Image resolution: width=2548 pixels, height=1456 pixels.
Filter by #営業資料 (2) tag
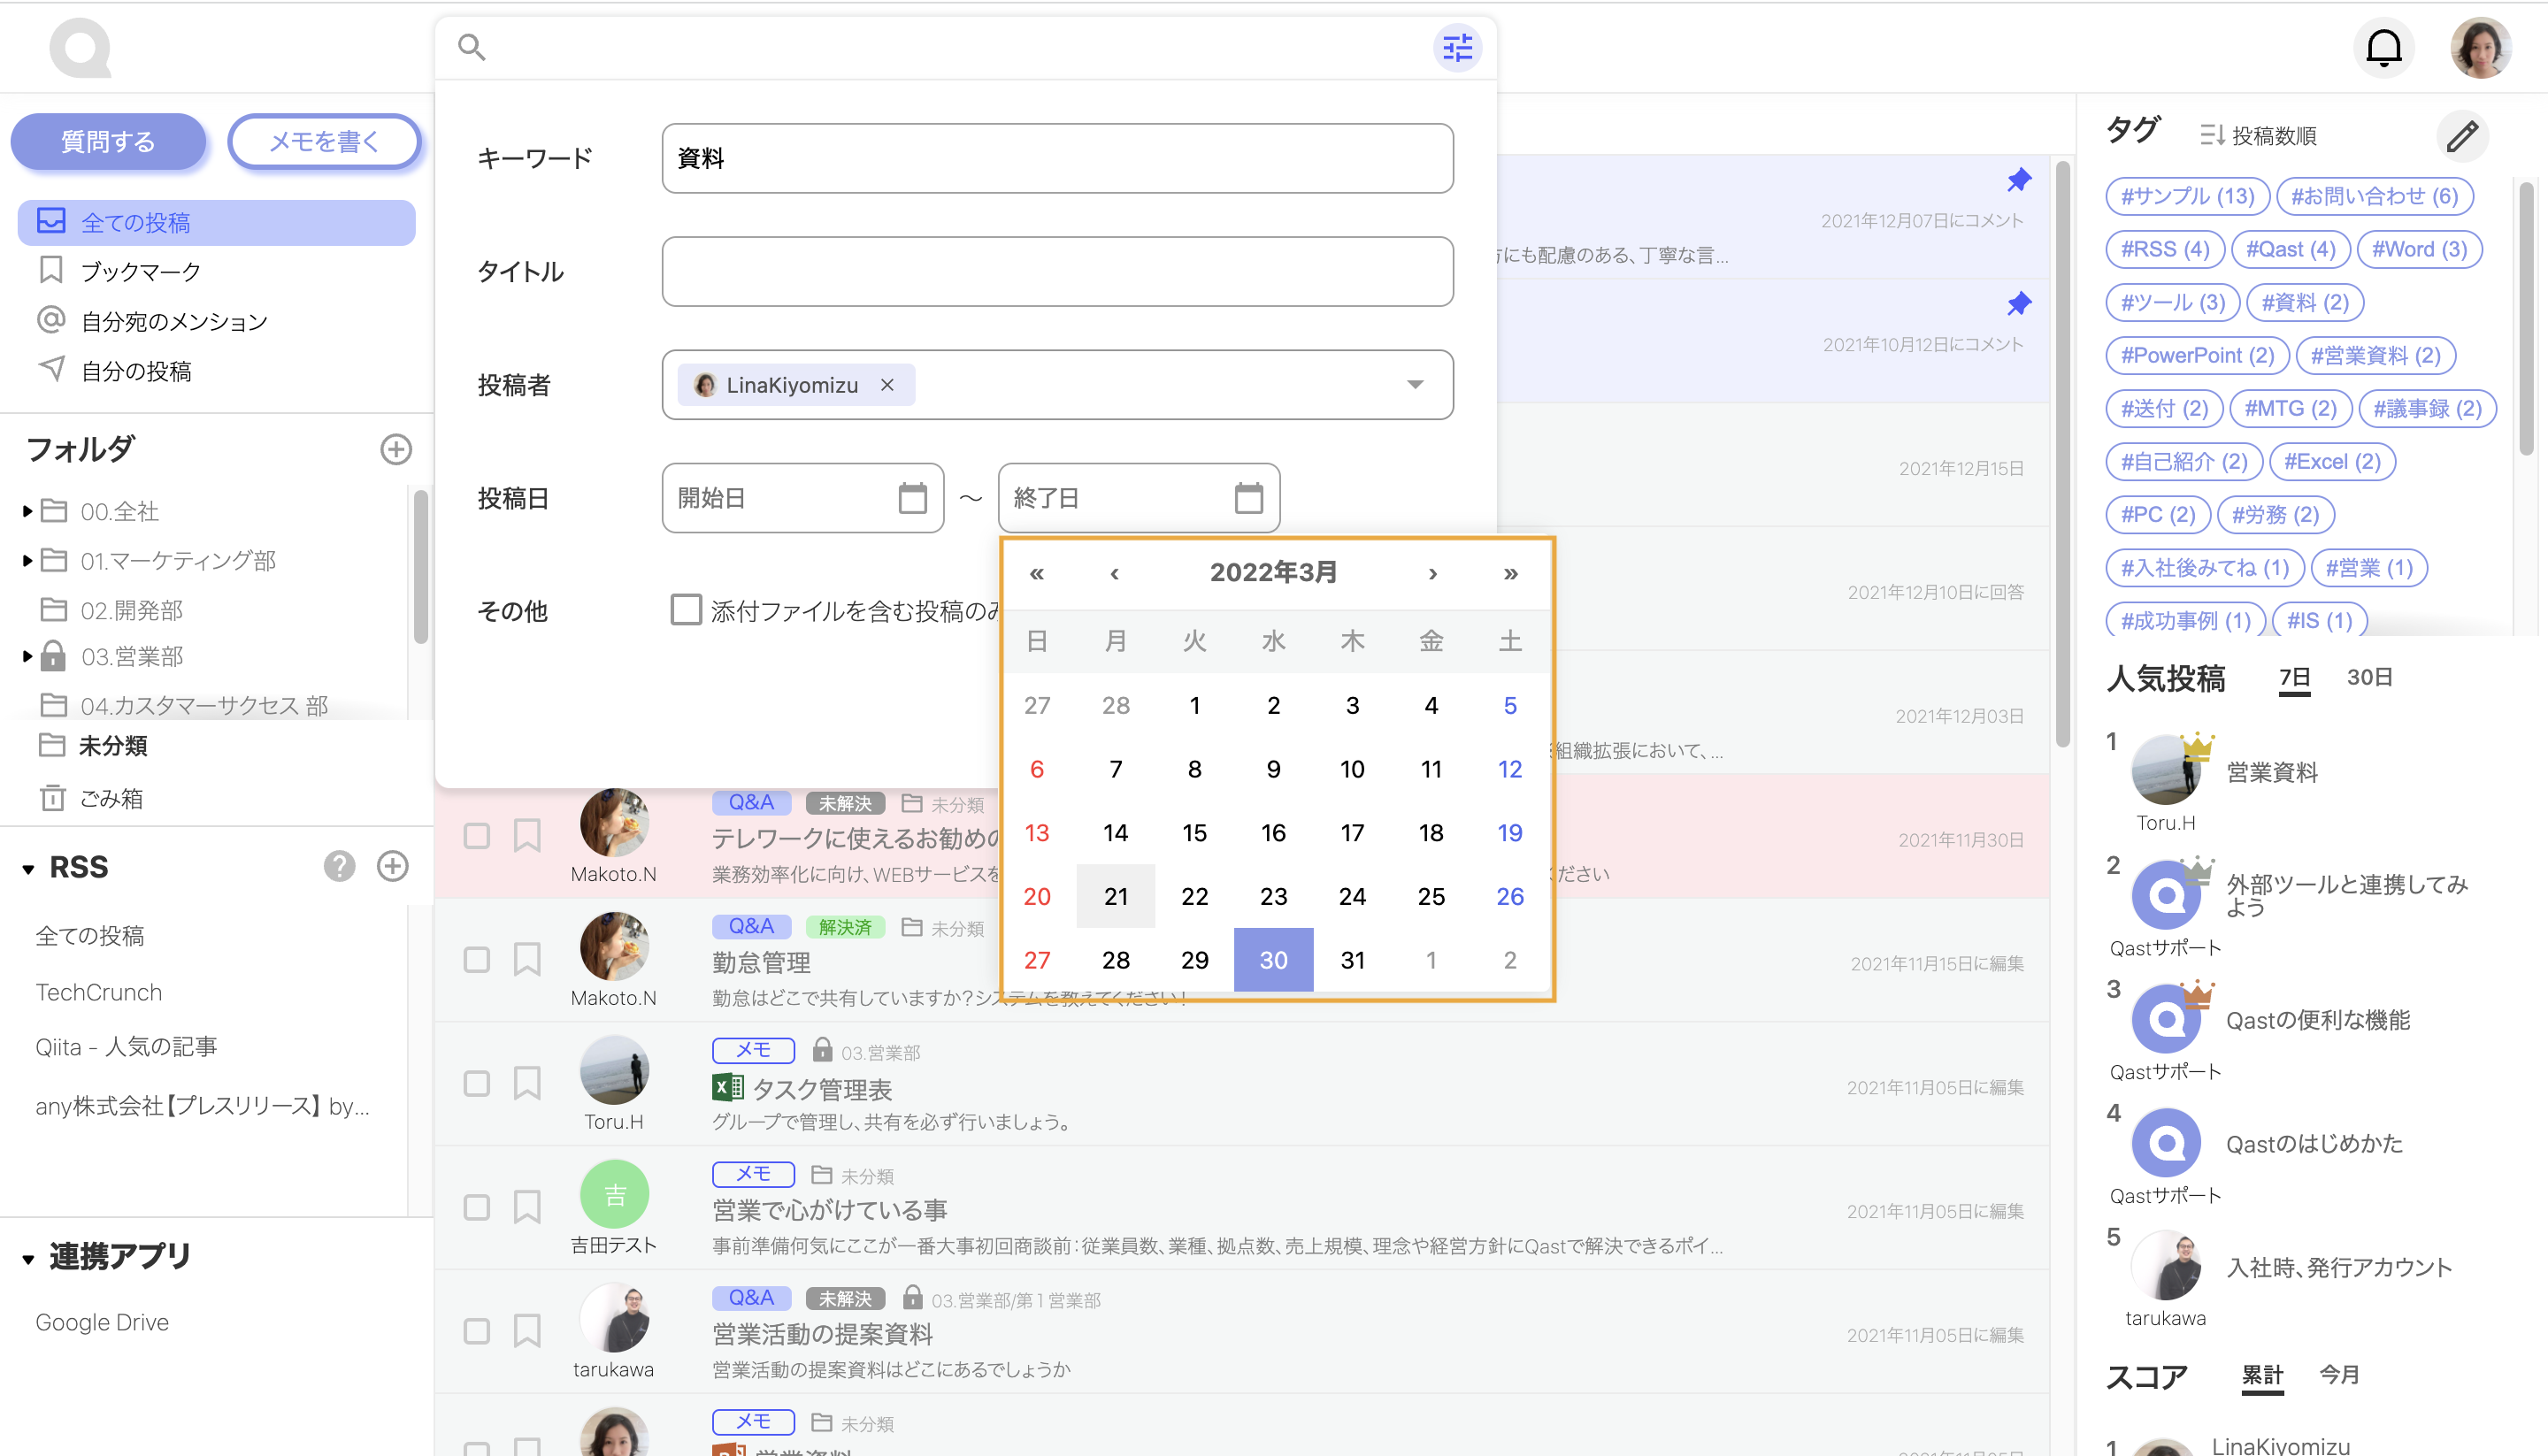[2375, 355]
